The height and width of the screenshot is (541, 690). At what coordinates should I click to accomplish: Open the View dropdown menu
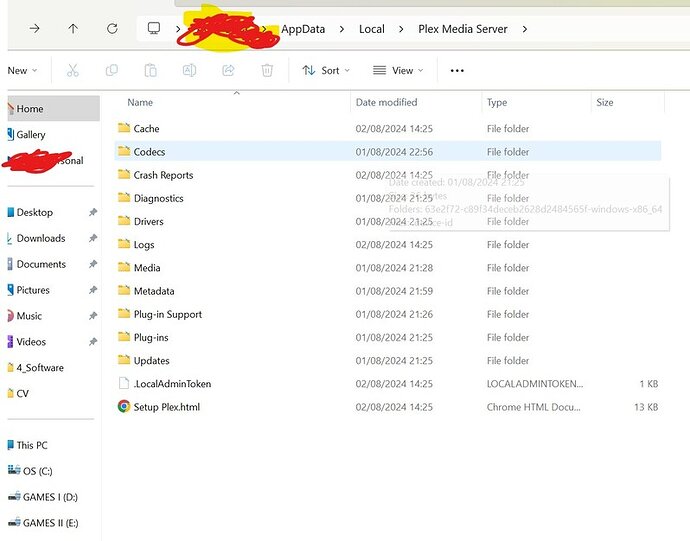398,70
